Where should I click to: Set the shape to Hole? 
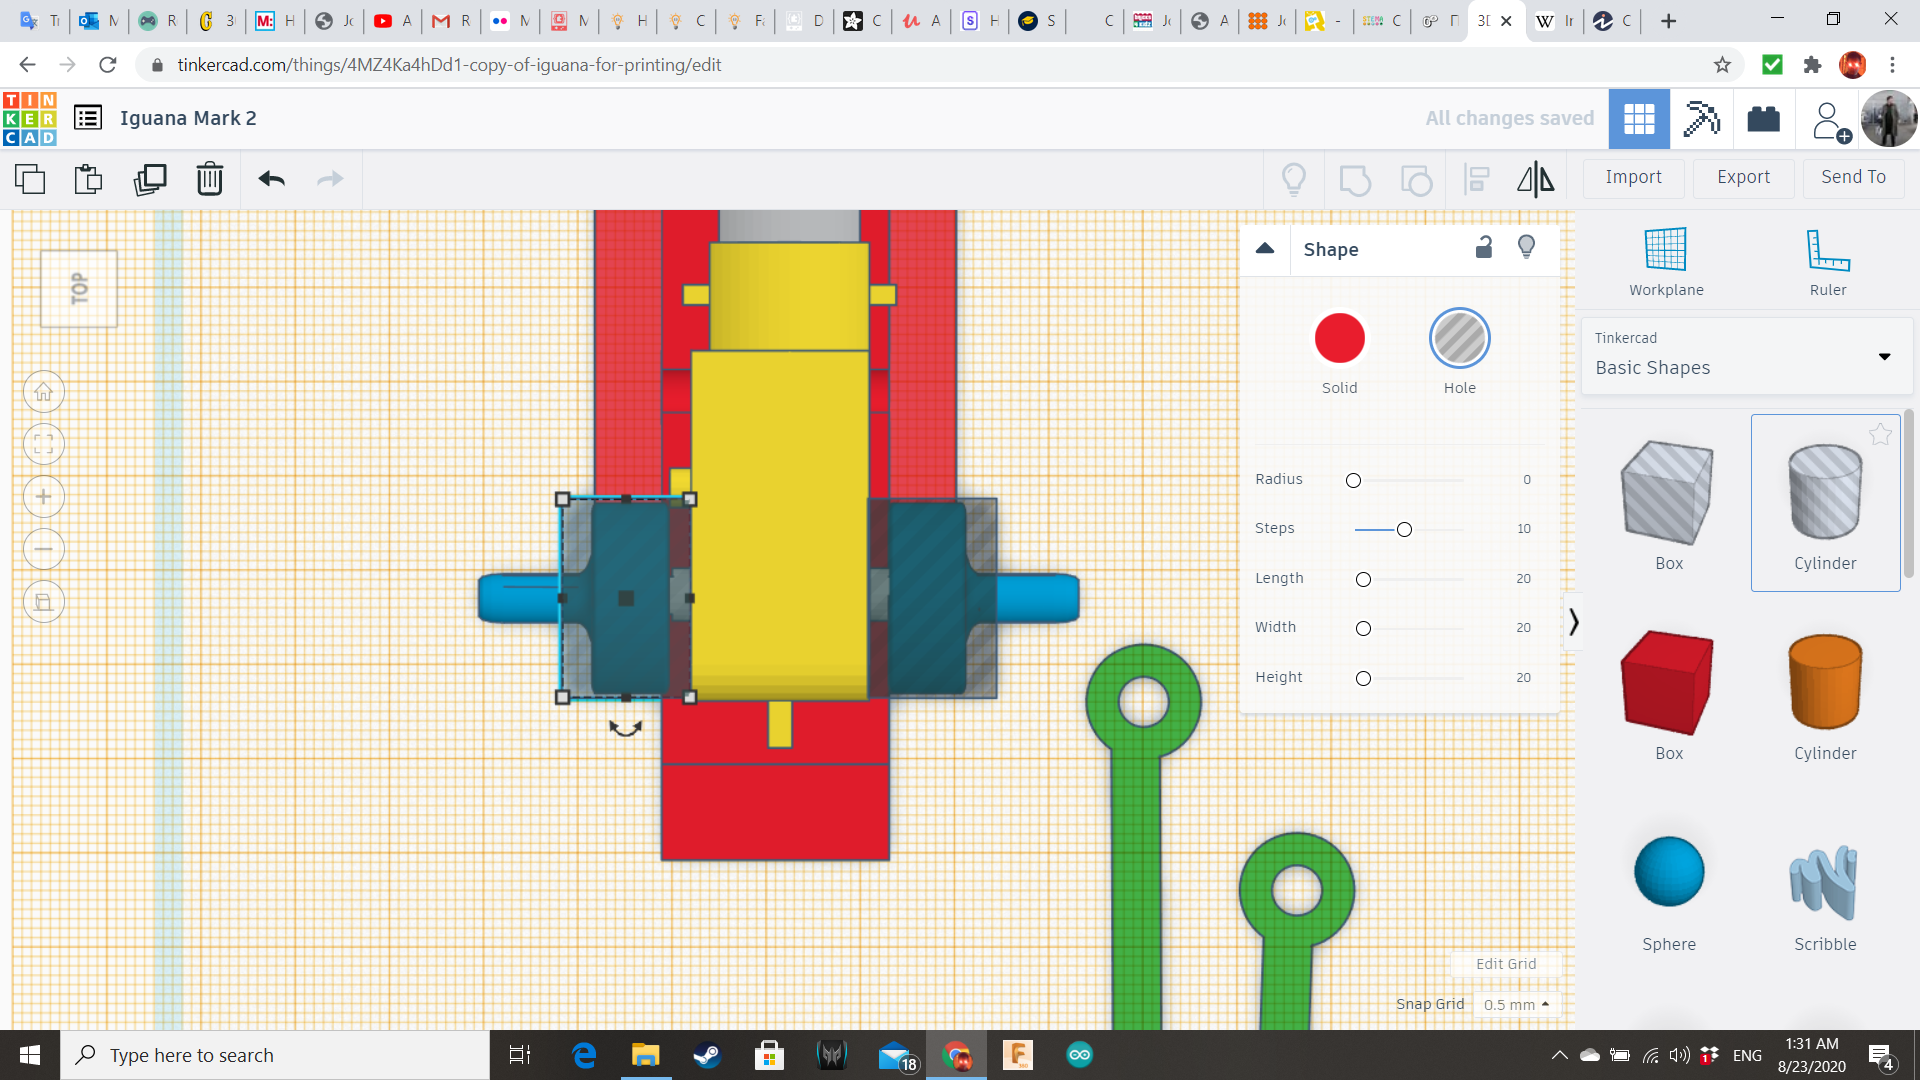tap(1459, 339)
